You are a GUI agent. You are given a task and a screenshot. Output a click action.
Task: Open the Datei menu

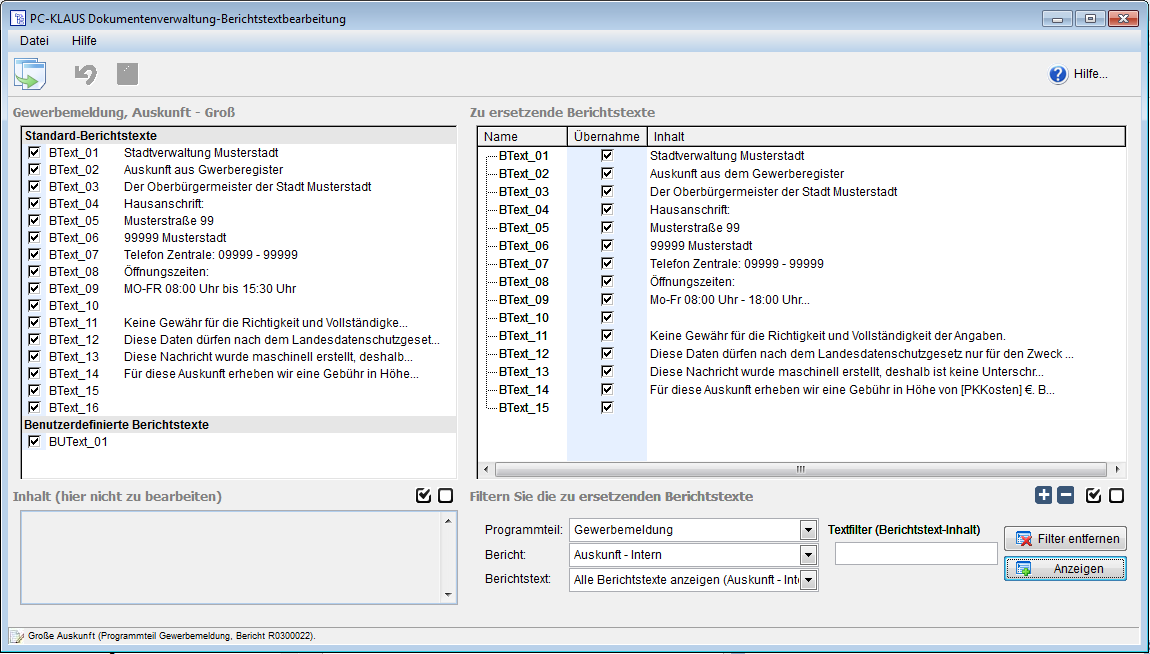pos(34,41)
